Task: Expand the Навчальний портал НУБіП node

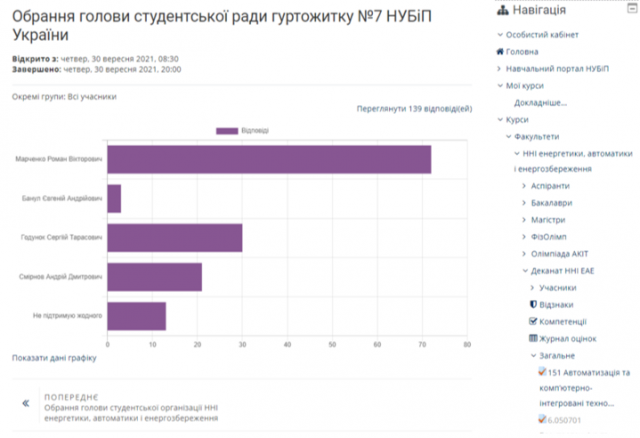Action: click(499, 69)
